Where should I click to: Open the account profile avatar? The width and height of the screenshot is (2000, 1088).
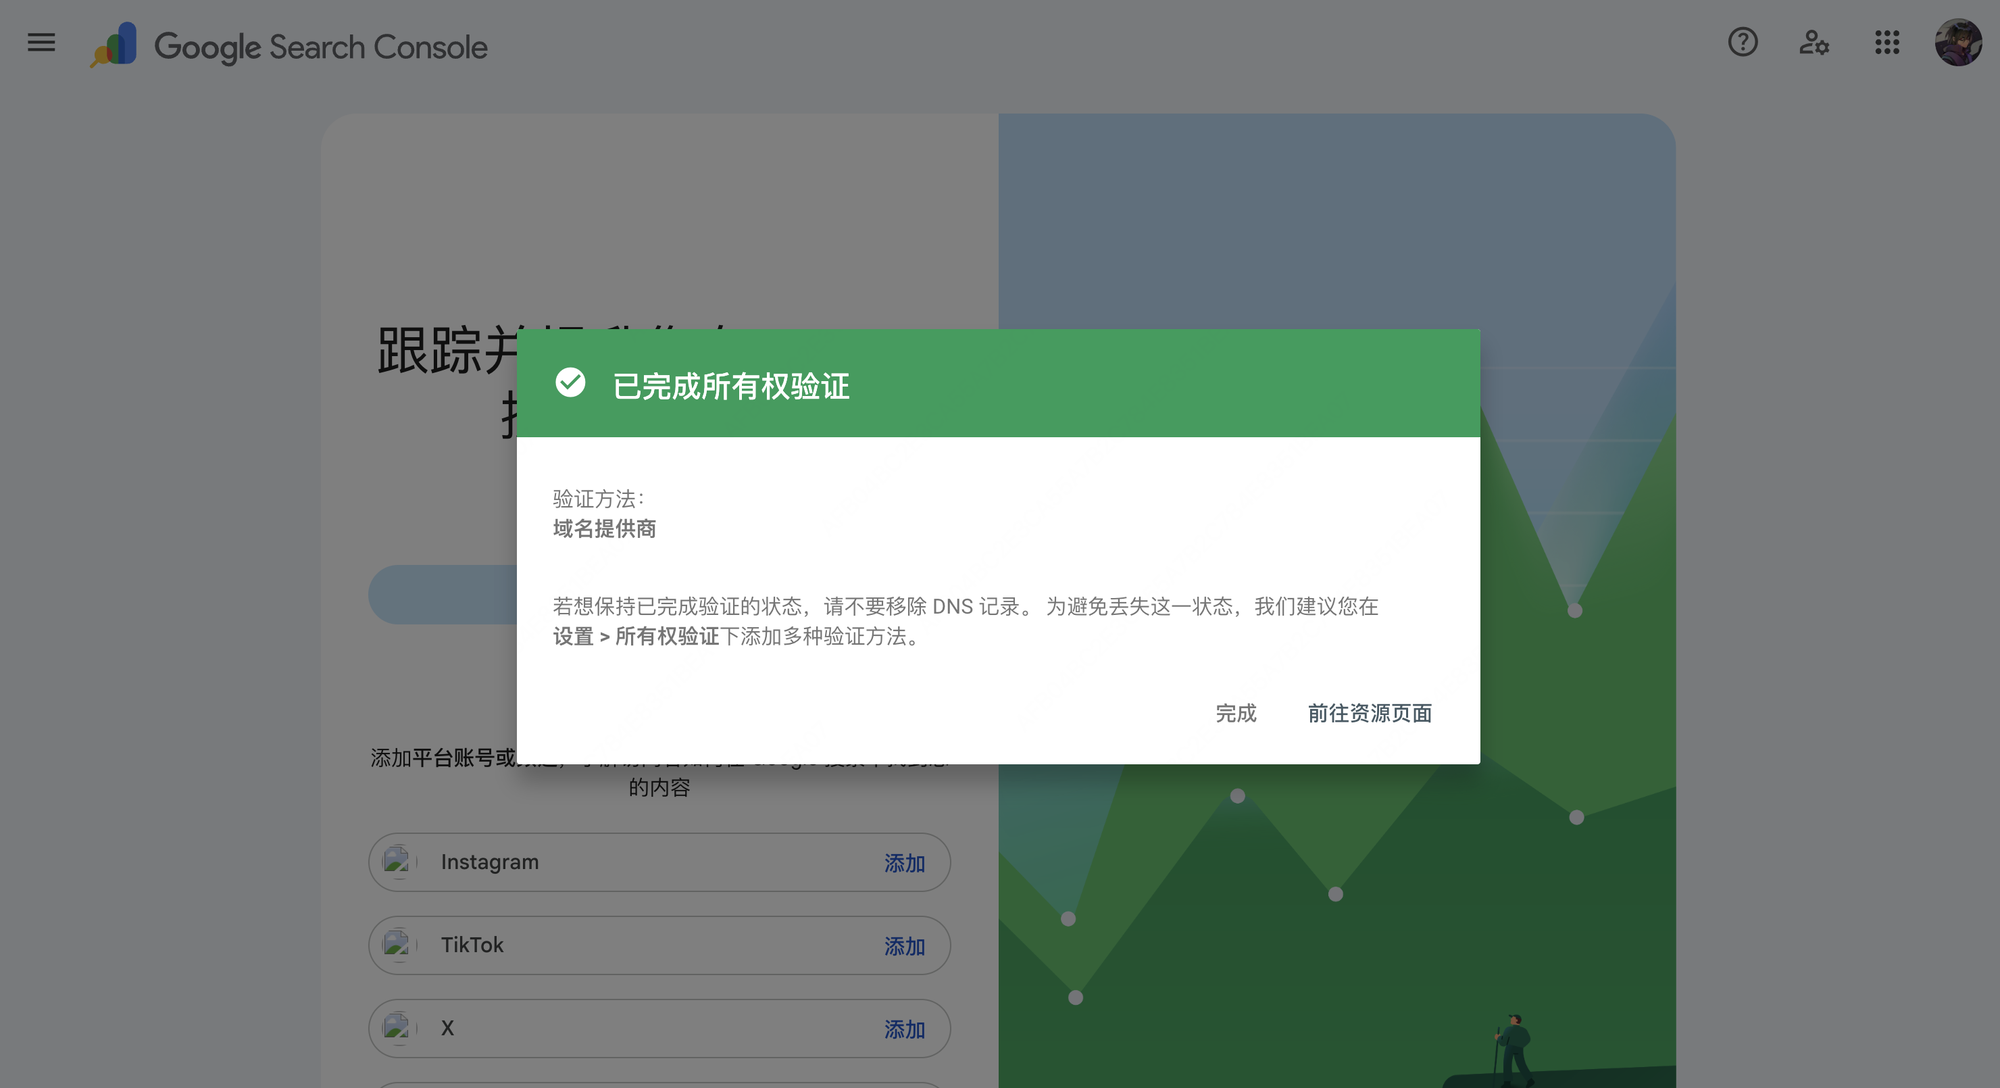click(x=1958, y=42)
